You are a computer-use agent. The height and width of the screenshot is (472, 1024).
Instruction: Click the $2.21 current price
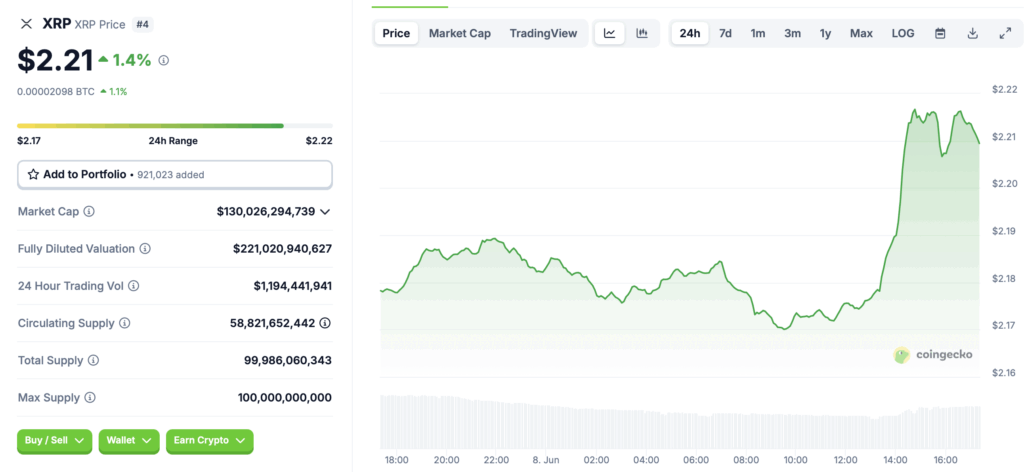point(56,61)
